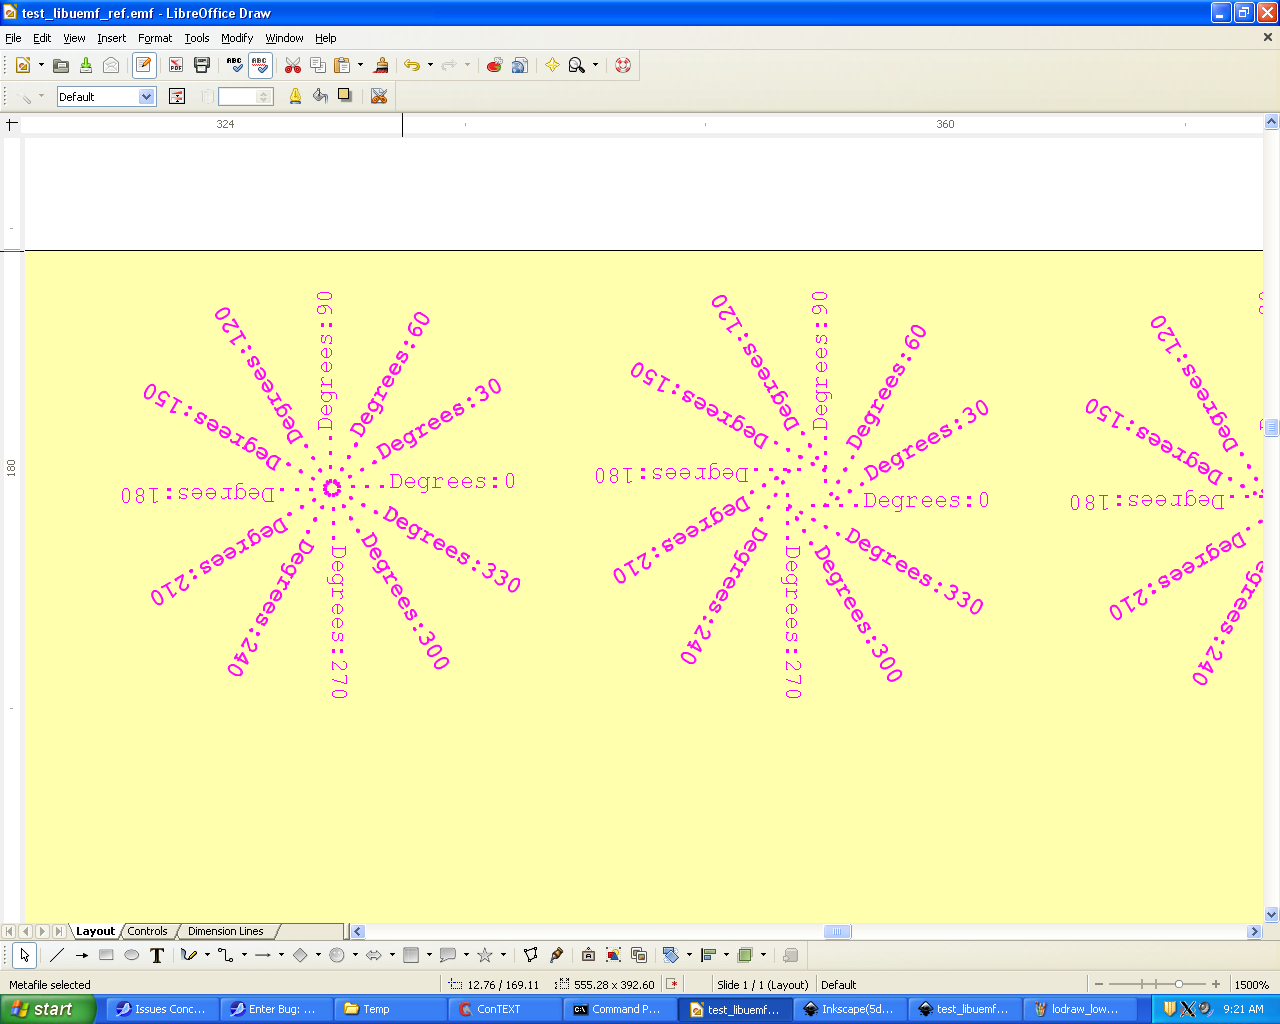Open the Default line style dropdown
1280x1024 pixels.
(147, 97)
